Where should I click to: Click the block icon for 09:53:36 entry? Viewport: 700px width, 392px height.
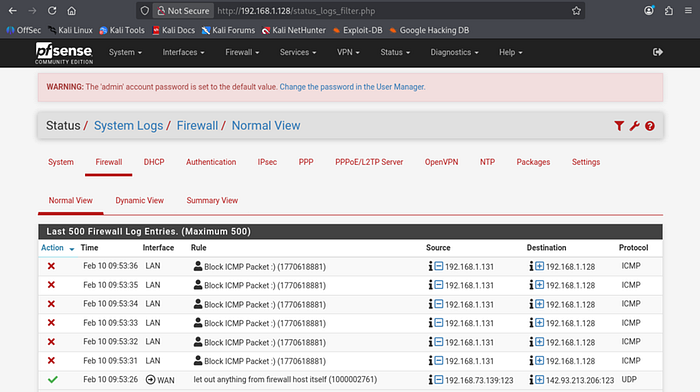[x=51, y=266]
